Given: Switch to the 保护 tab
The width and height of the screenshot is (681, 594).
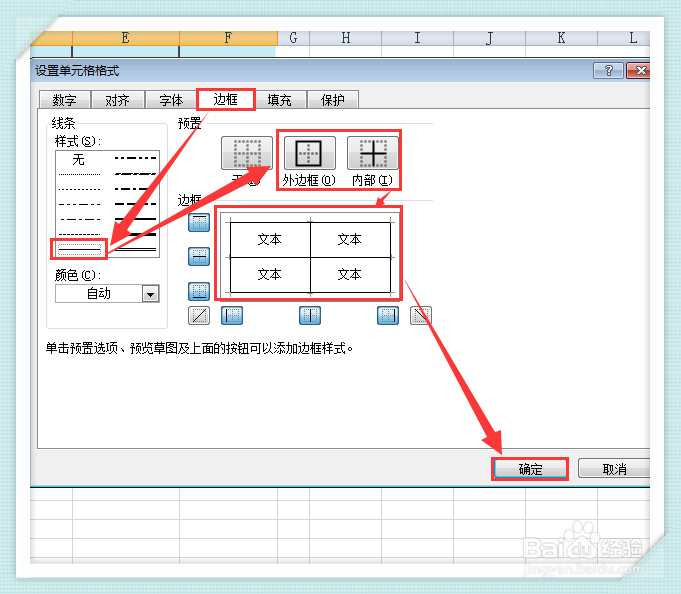Looking at the screenshot, I should click(x=333, y=100).
